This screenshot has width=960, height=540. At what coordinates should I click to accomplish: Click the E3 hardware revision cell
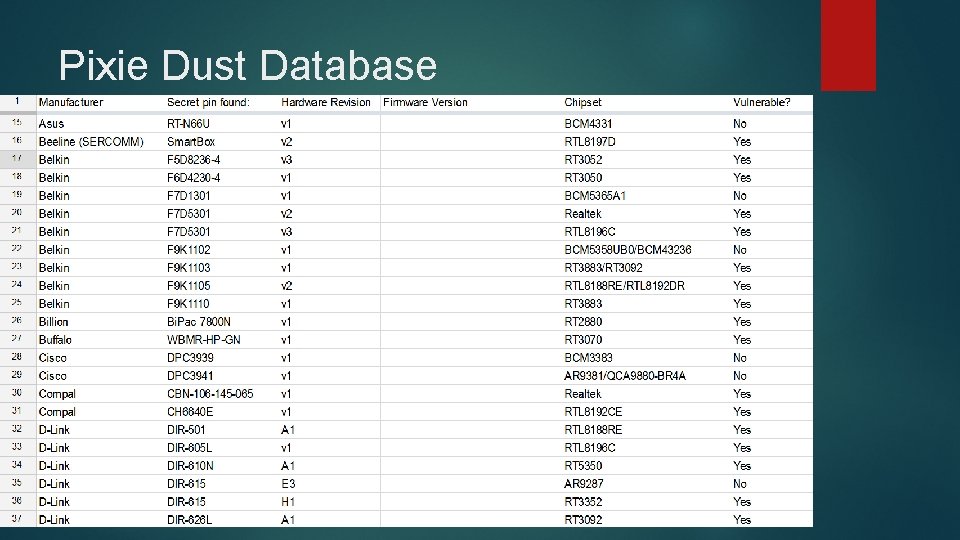coord(288,484)
